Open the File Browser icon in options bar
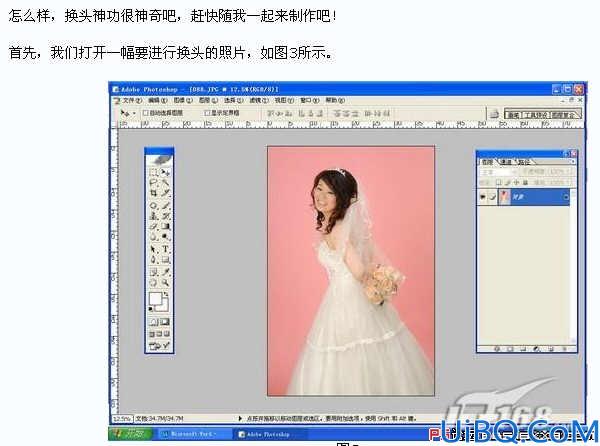The height and width of the screenshot is (446, 600). click(494, 114)
